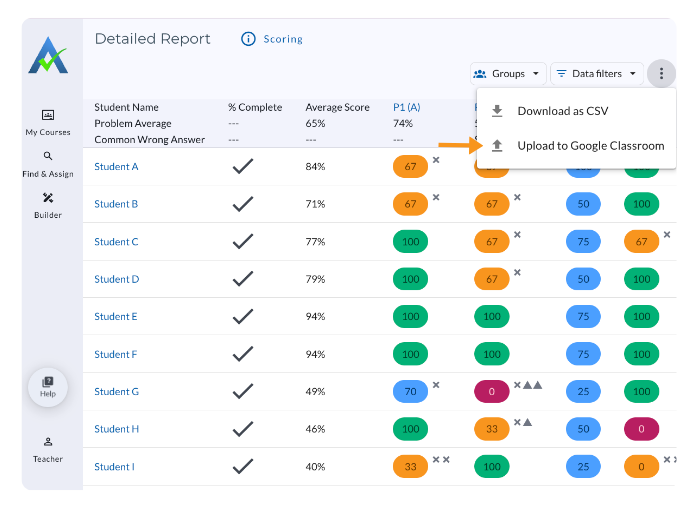The image size is (698, 508).
Task: Select Download as CSV
Action: point(562,111)
